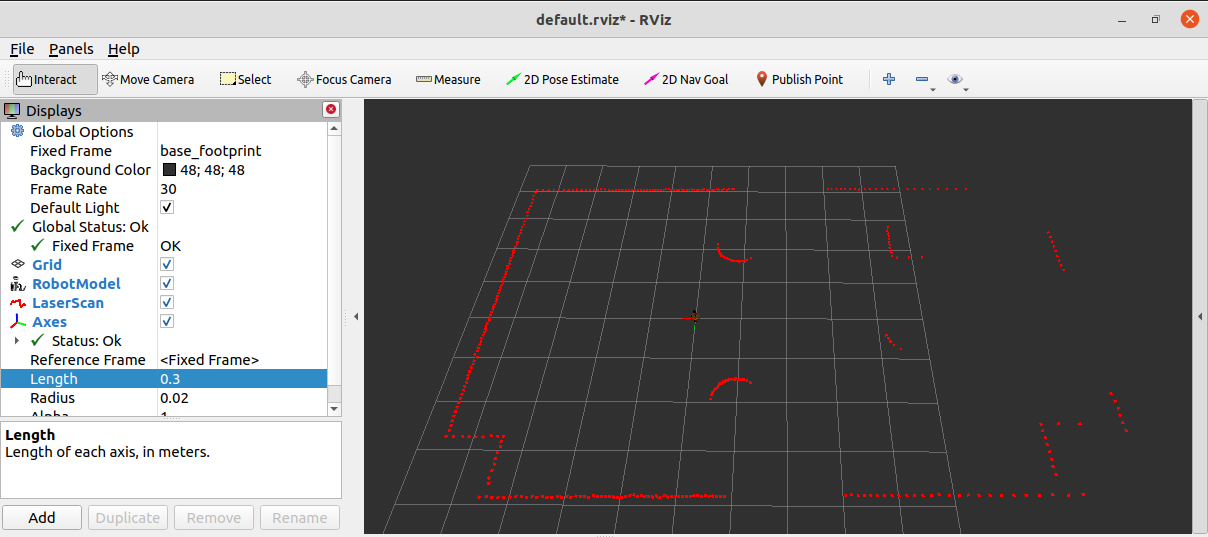
Task: Click the Add display button
Action: click(42, 517)
